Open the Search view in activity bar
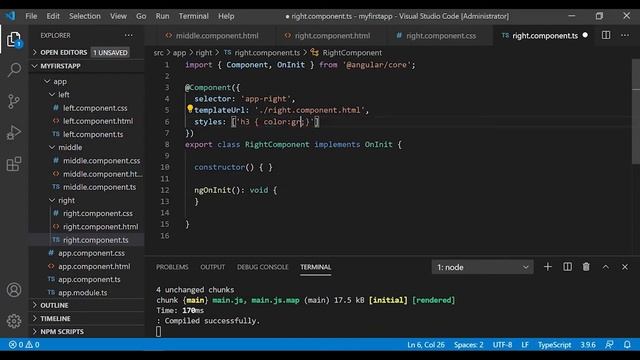This screenshot has height=360, width=640. (x=14, y=70)
